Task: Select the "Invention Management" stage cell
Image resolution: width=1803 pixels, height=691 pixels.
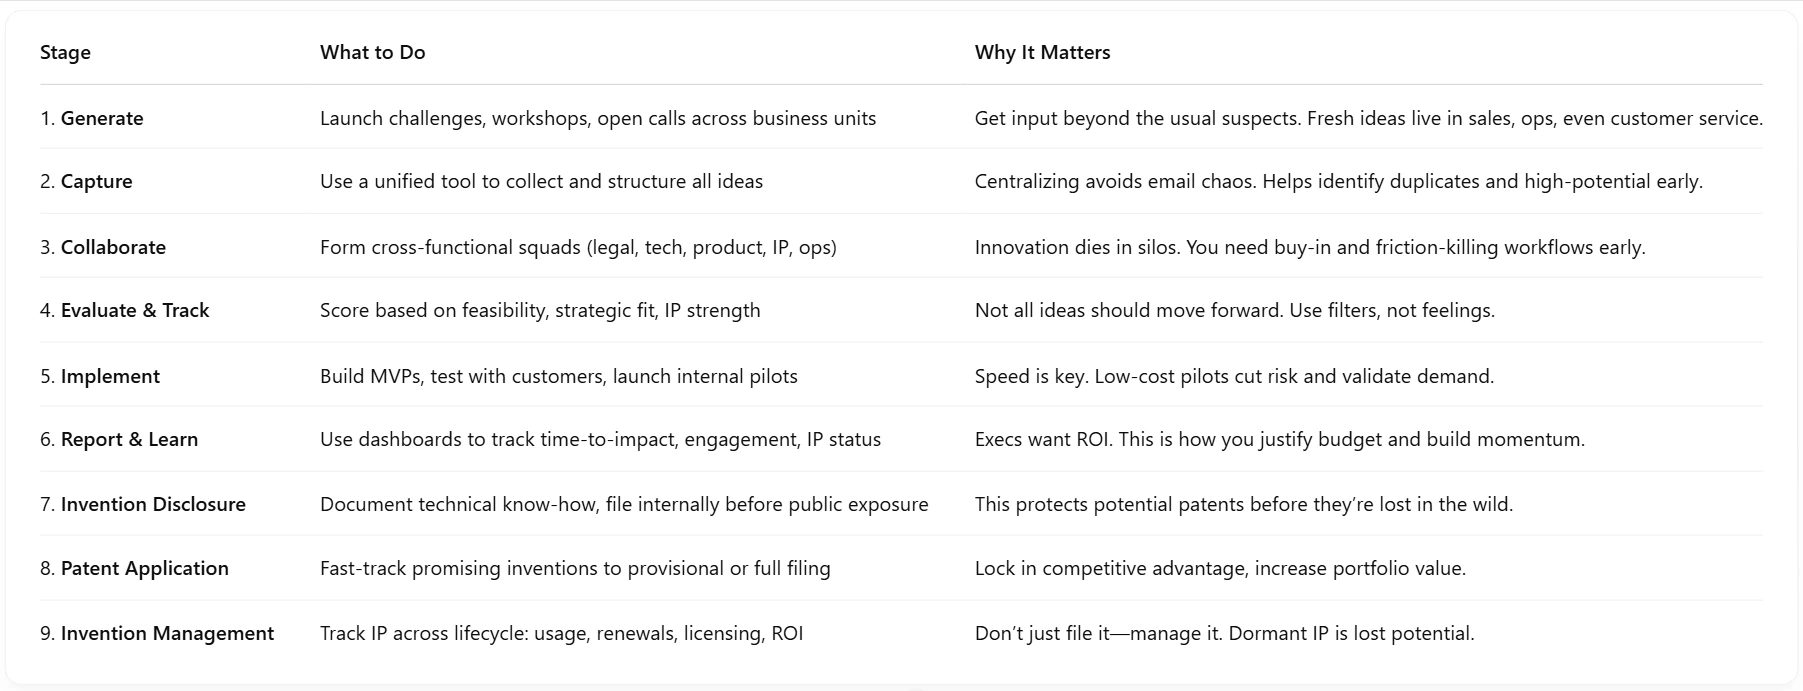Action: pyautogui.click(x=167, y=634)
